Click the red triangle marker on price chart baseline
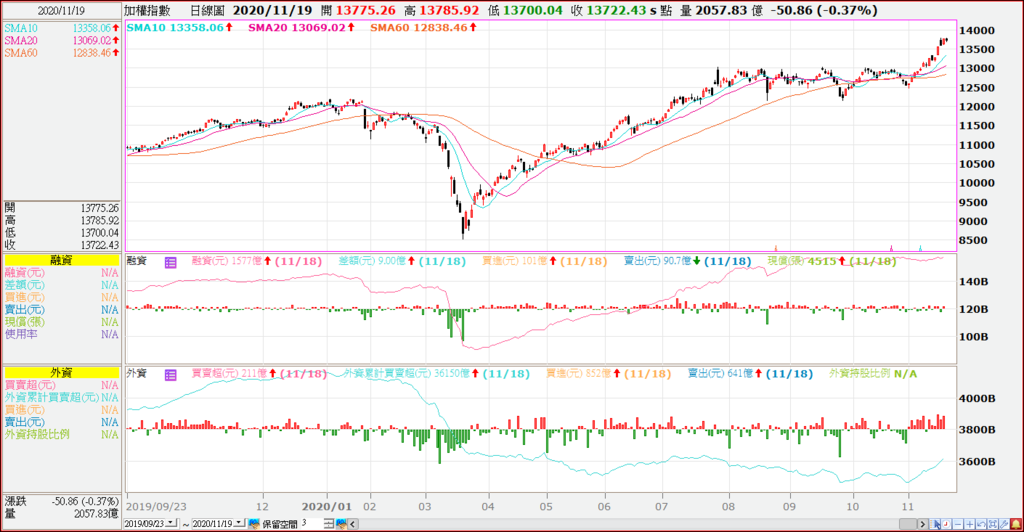This screenshot has height=532, width=1024. click(x=776, y=248)
